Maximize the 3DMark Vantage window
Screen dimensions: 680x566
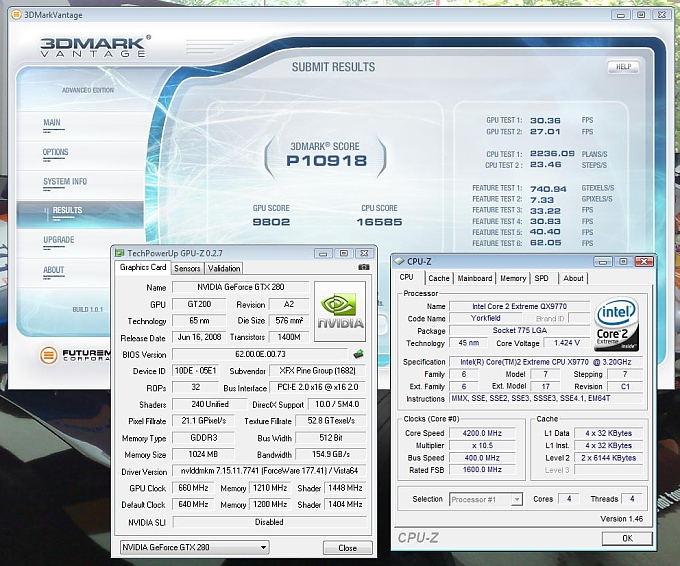641,15
